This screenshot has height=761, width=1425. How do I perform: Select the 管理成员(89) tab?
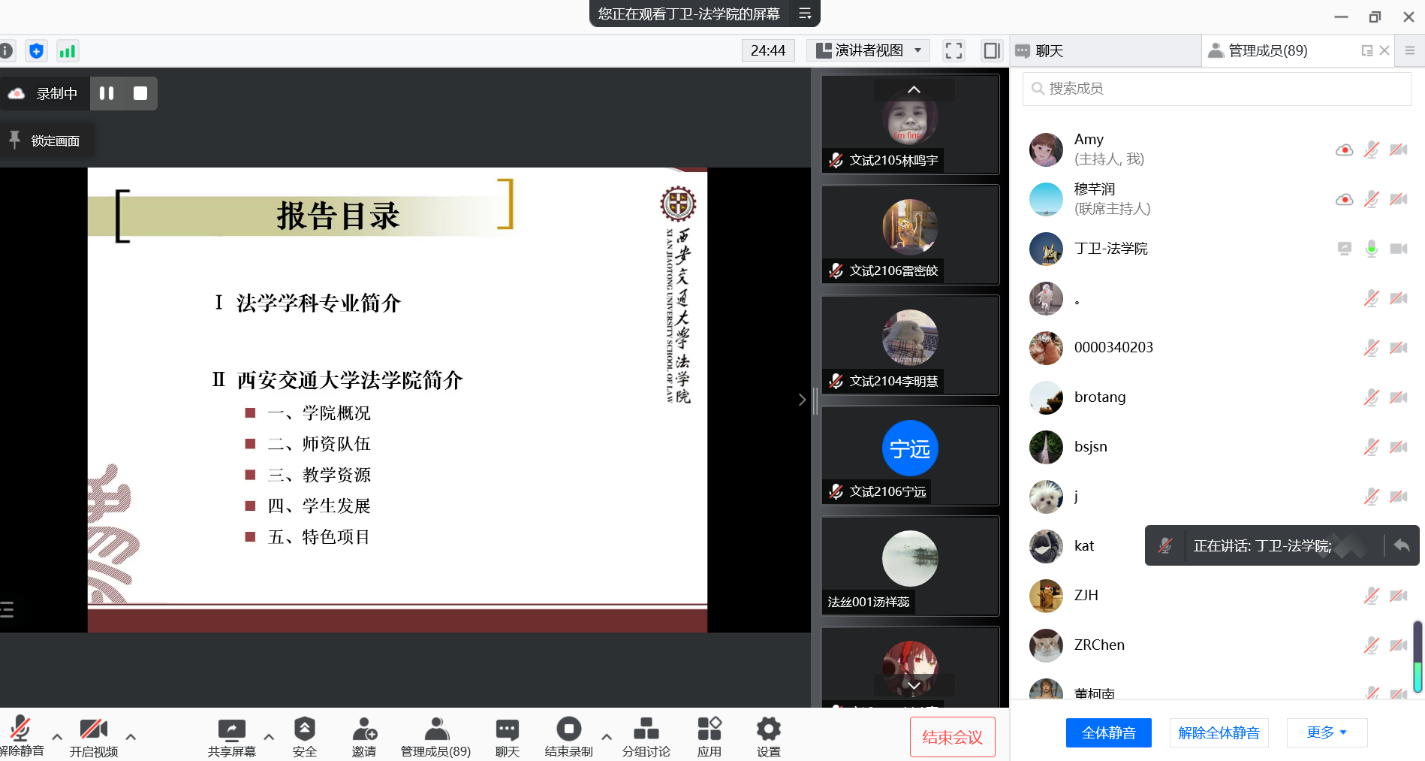(x=1267, y=51)
